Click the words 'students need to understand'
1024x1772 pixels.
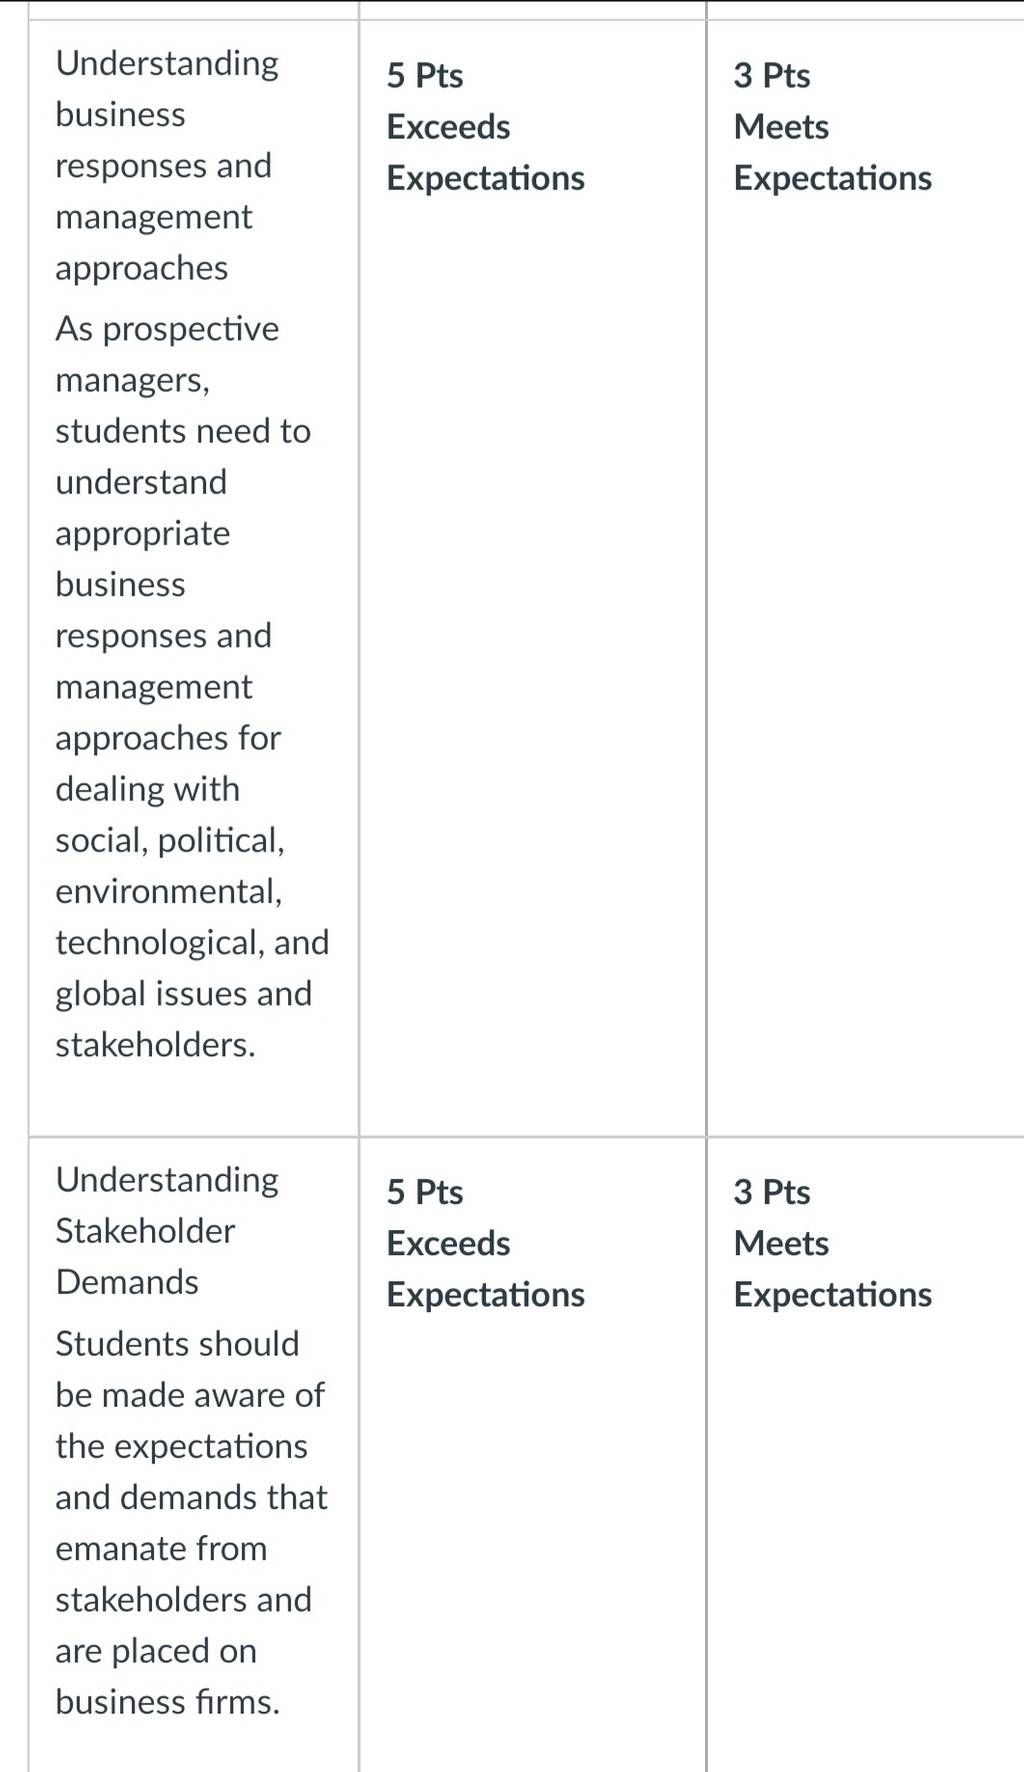[183, 456]
